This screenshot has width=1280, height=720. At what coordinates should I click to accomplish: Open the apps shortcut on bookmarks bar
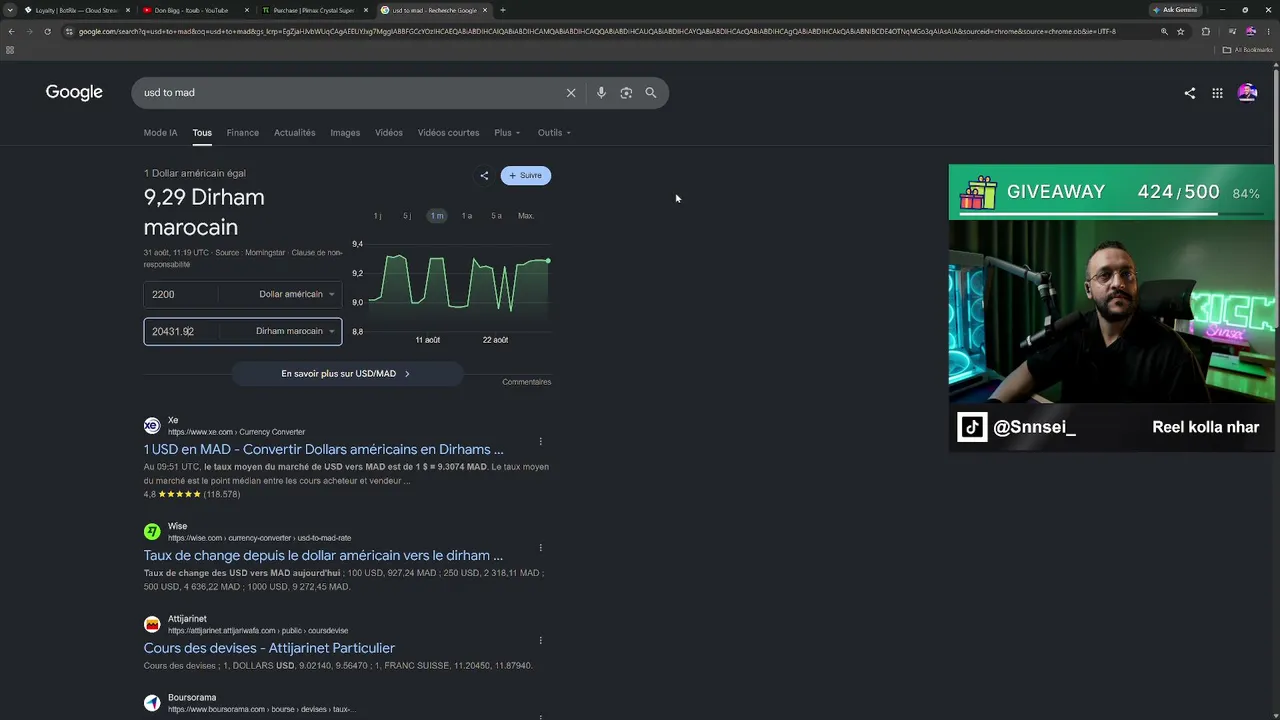[x=10, y=49]
